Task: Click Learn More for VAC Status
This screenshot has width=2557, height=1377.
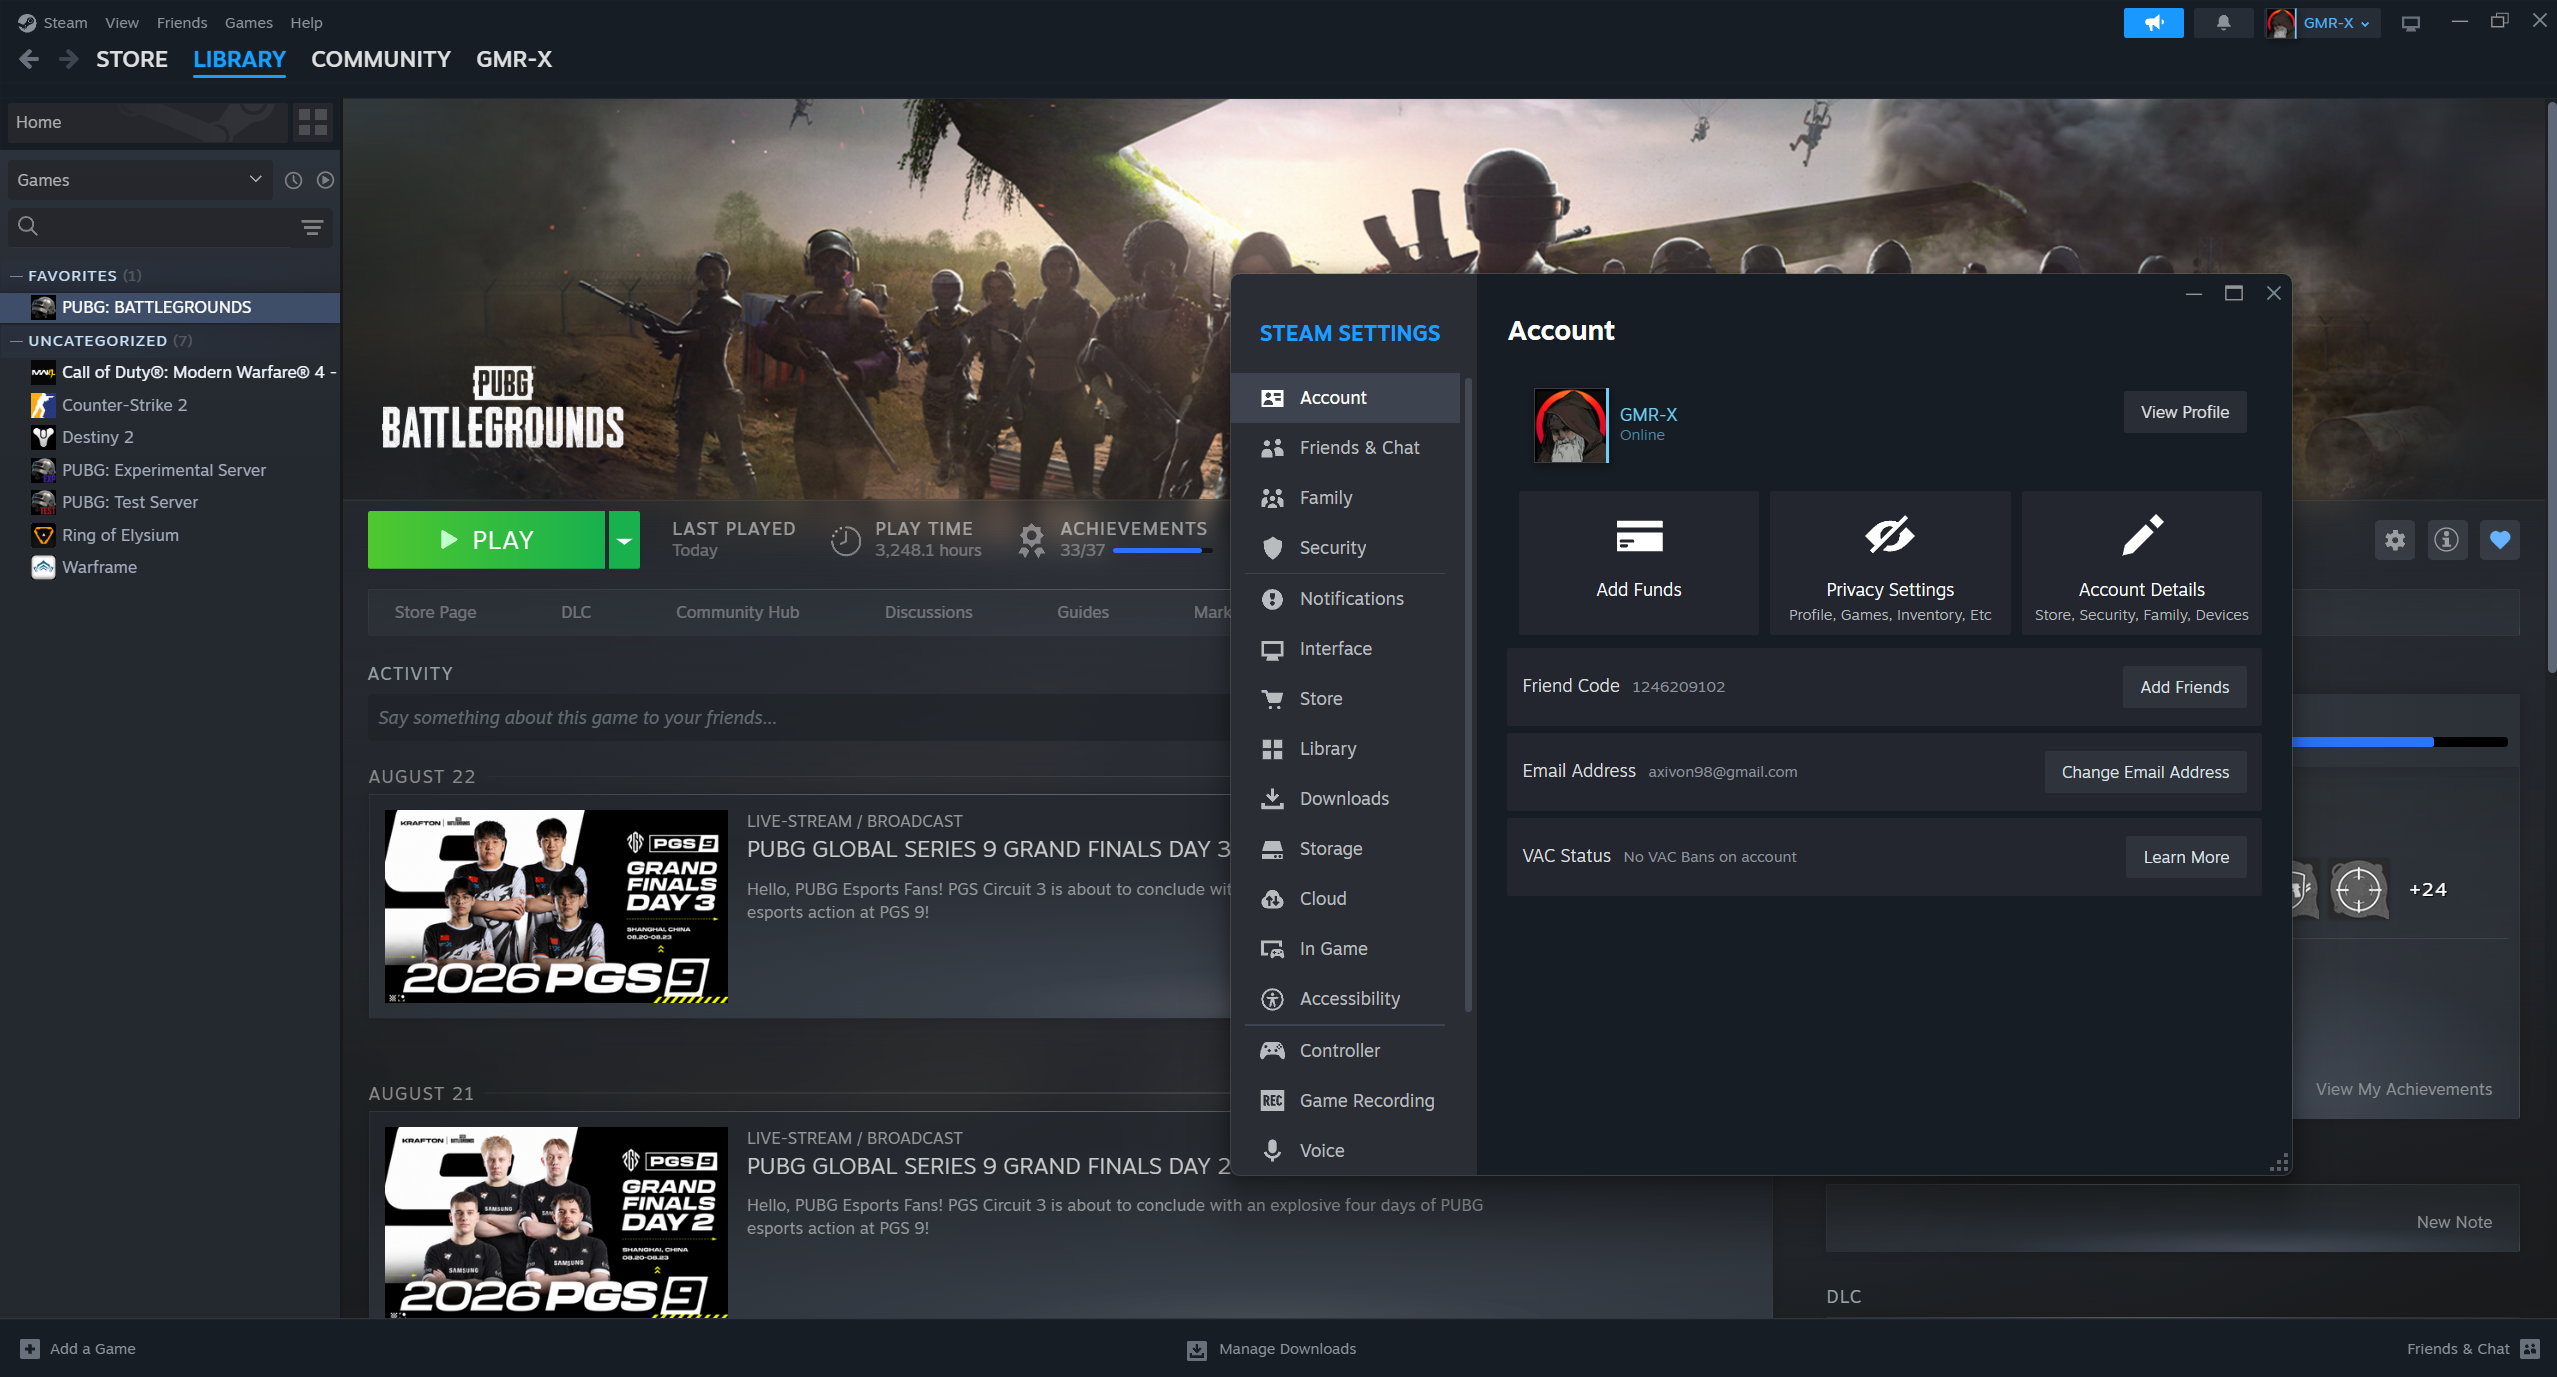Action: point(2186,857)
